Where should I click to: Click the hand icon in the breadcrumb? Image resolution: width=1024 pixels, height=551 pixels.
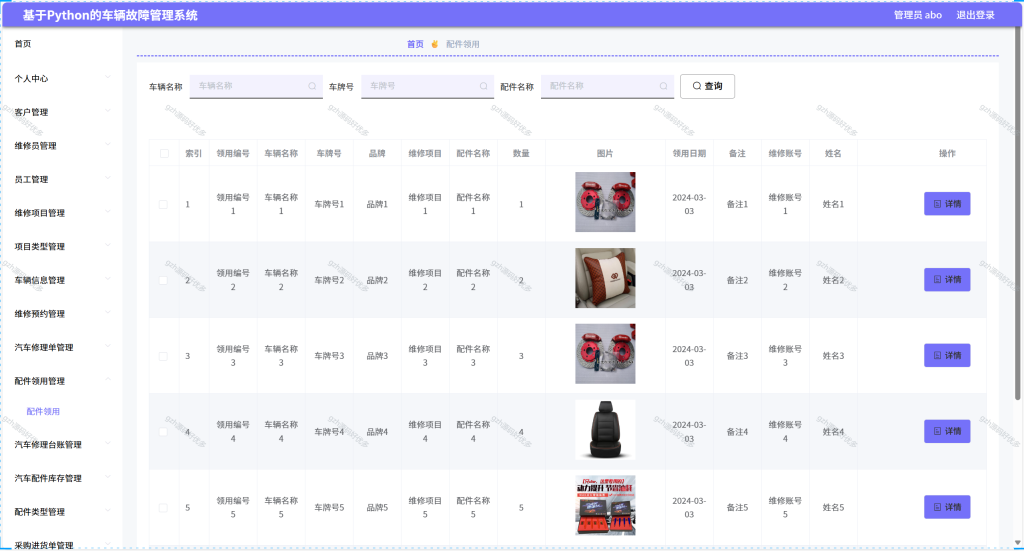[x=434, y=44]
